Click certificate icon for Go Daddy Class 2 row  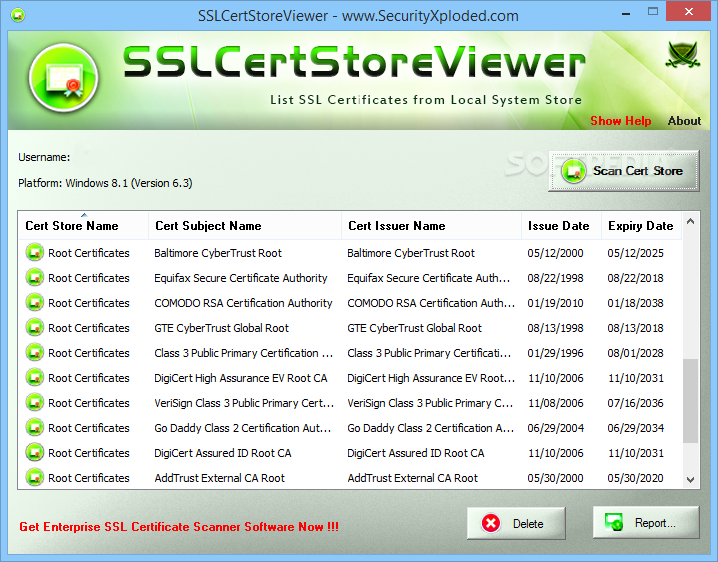(34, 427)
